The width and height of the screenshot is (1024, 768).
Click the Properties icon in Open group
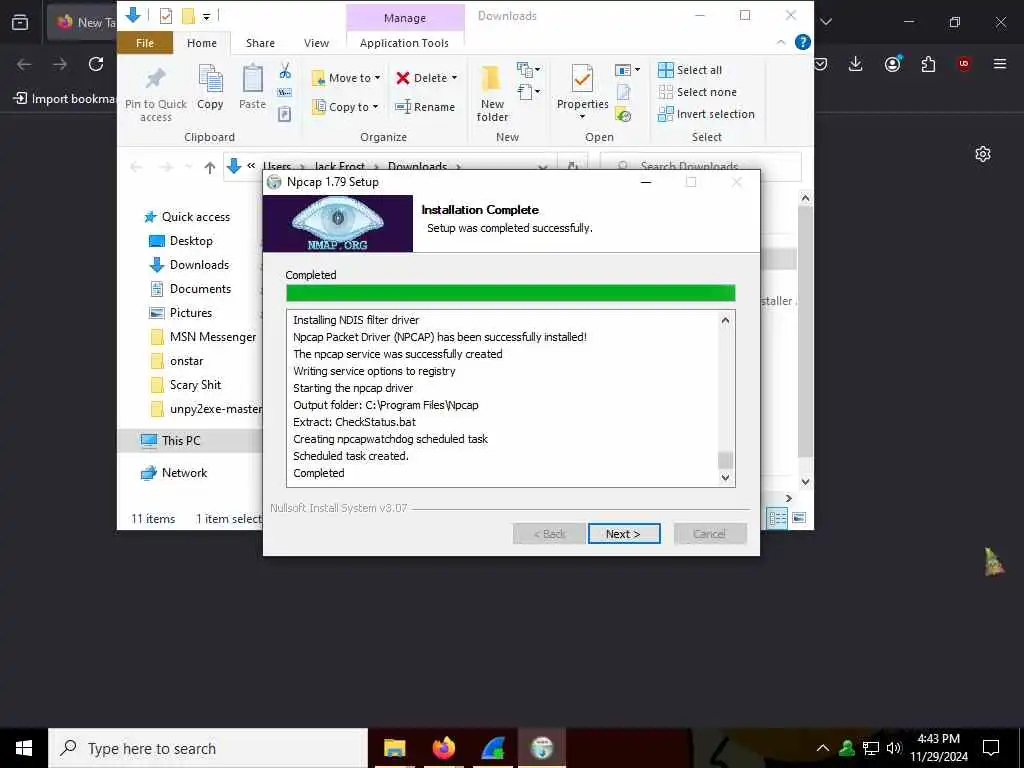(582, 80)
